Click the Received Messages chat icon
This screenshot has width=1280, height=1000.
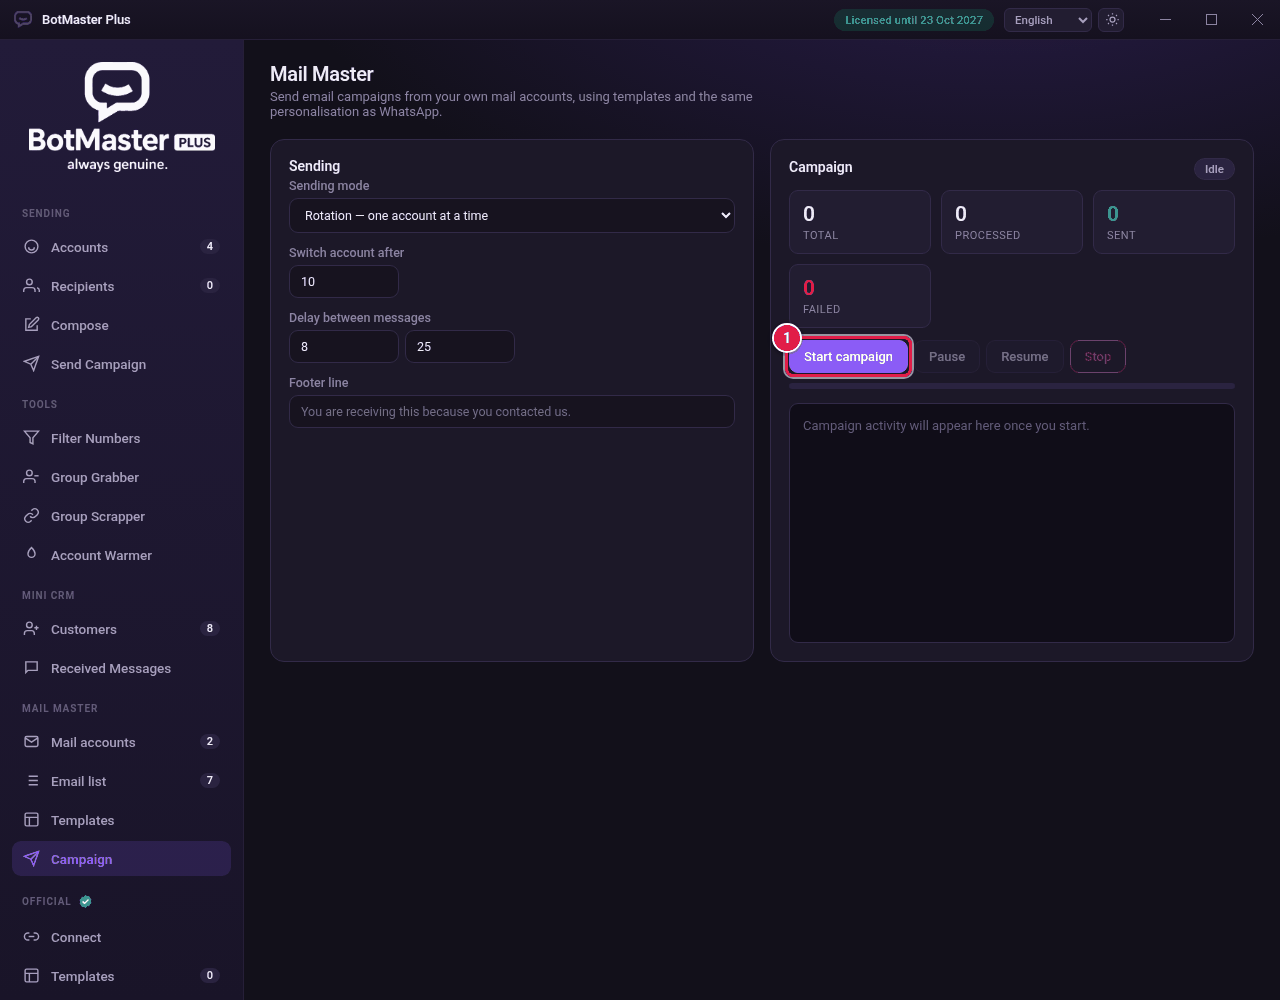point(32,668)
